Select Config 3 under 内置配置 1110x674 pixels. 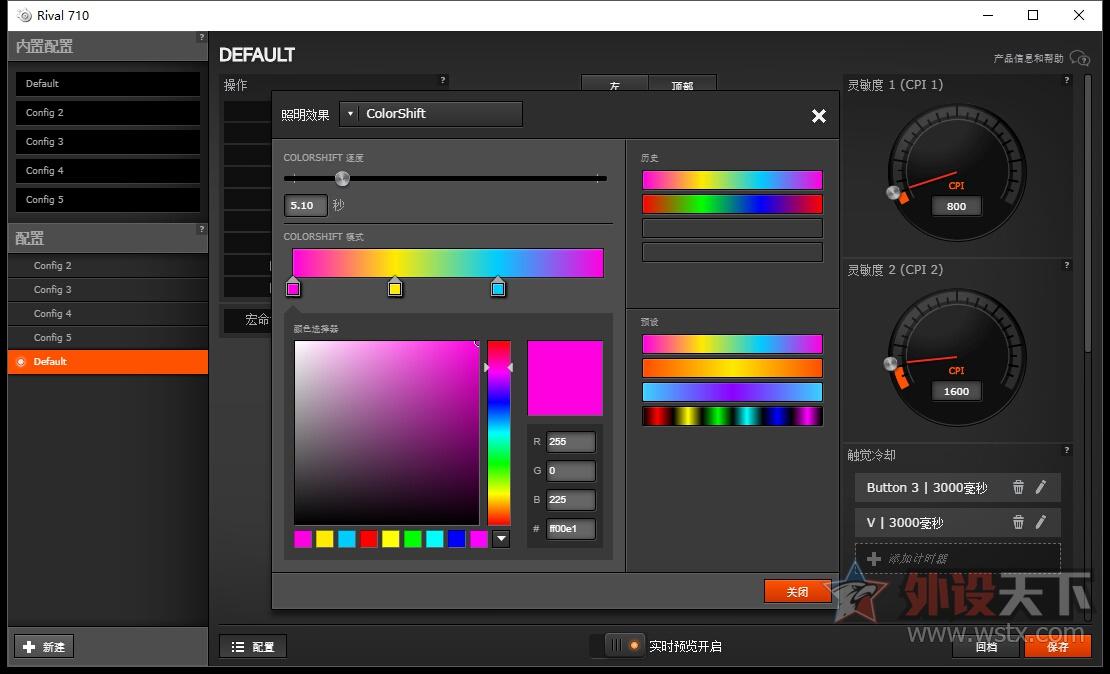tap(108, 142)
